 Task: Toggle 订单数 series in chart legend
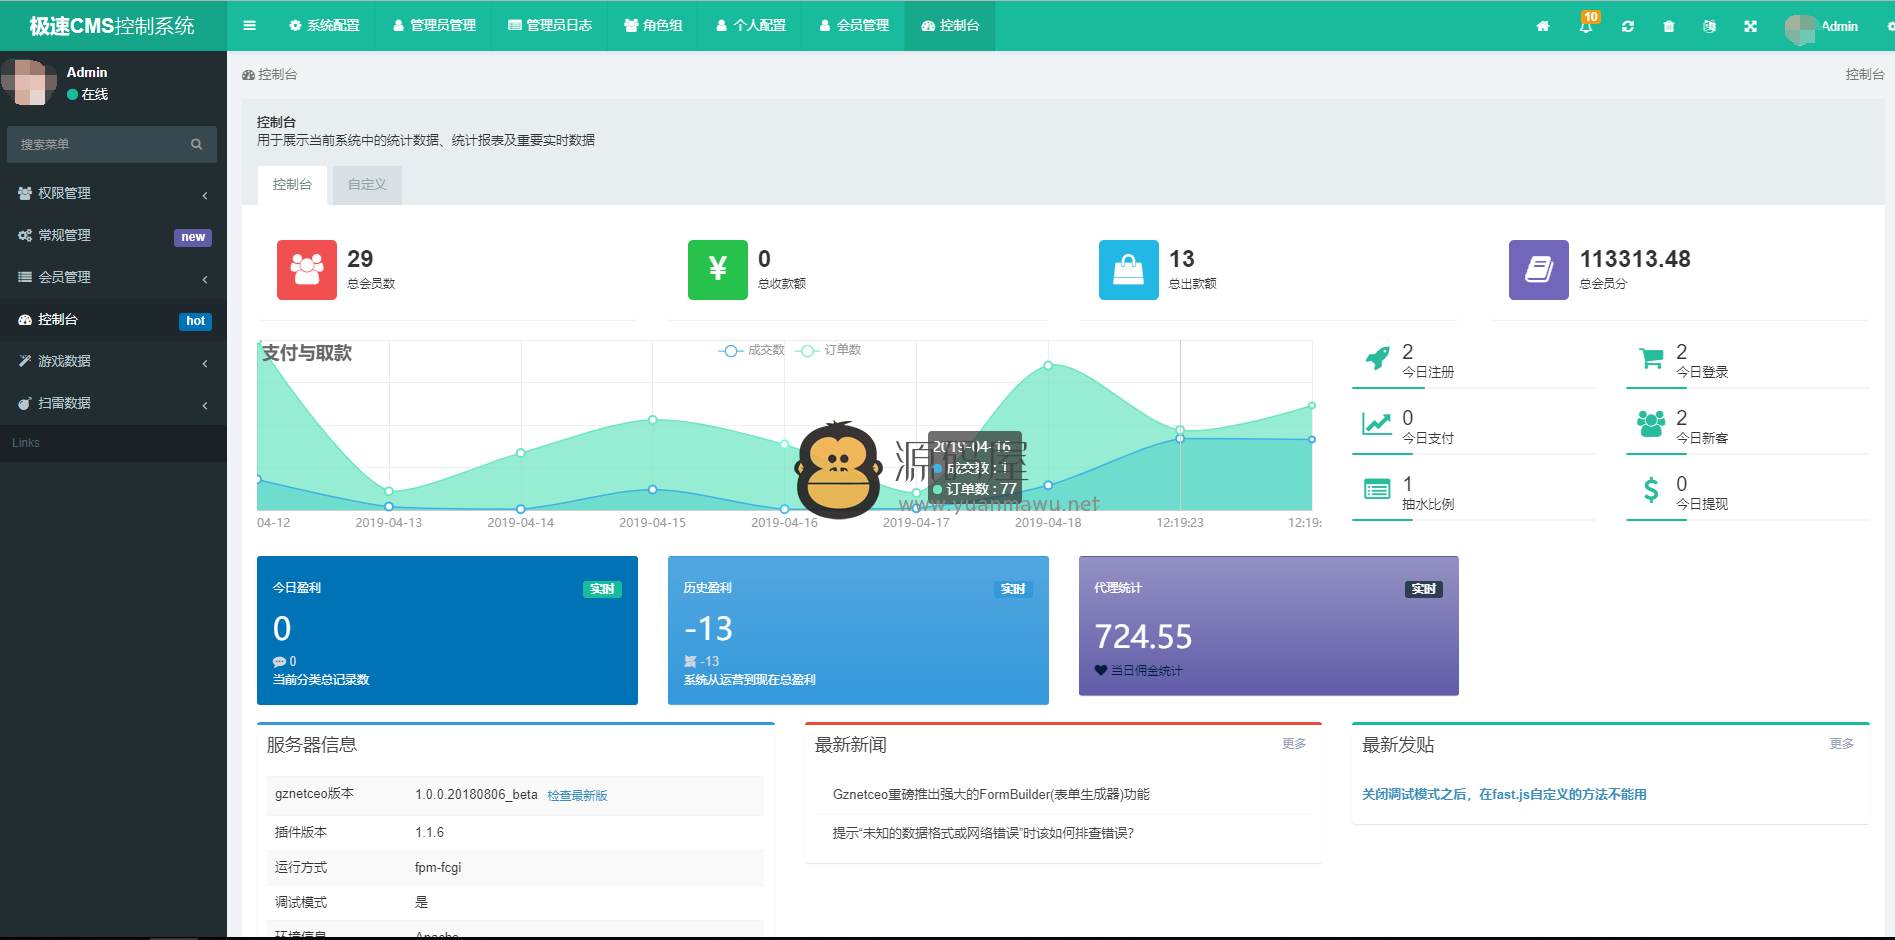829,350
